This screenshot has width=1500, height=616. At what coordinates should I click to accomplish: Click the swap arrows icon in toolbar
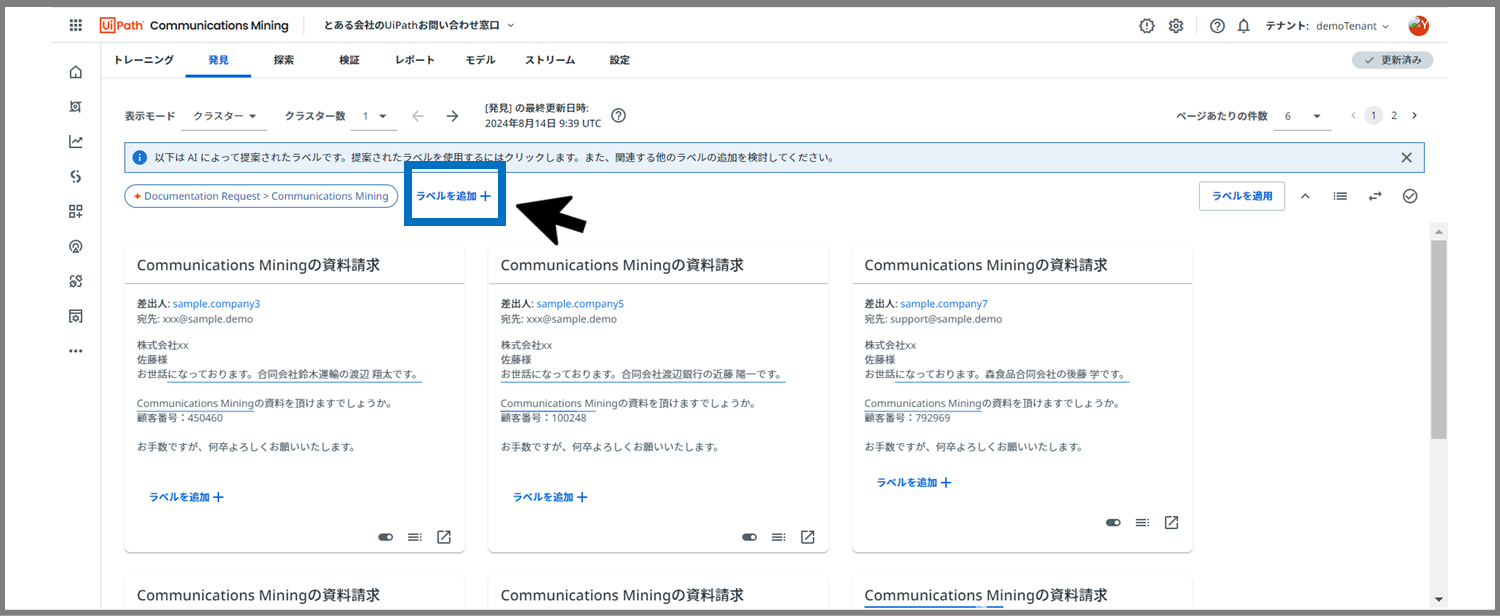point(1375,196)
